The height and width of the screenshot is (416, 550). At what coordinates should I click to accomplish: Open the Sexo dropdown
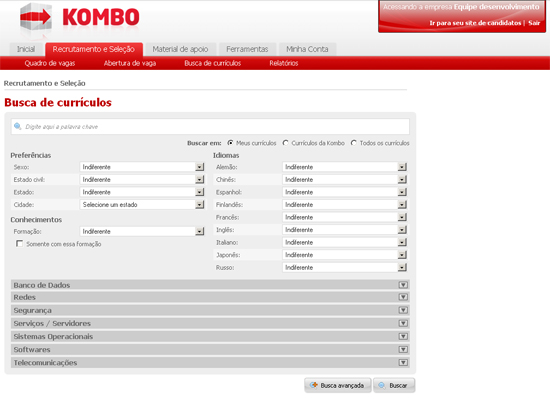142,167
